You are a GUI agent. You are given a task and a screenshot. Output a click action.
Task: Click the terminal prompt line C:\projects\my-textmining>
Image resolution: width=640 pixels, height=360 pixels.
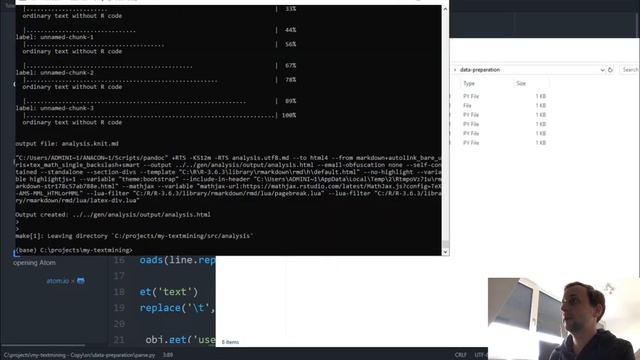(x=74, y=250)
